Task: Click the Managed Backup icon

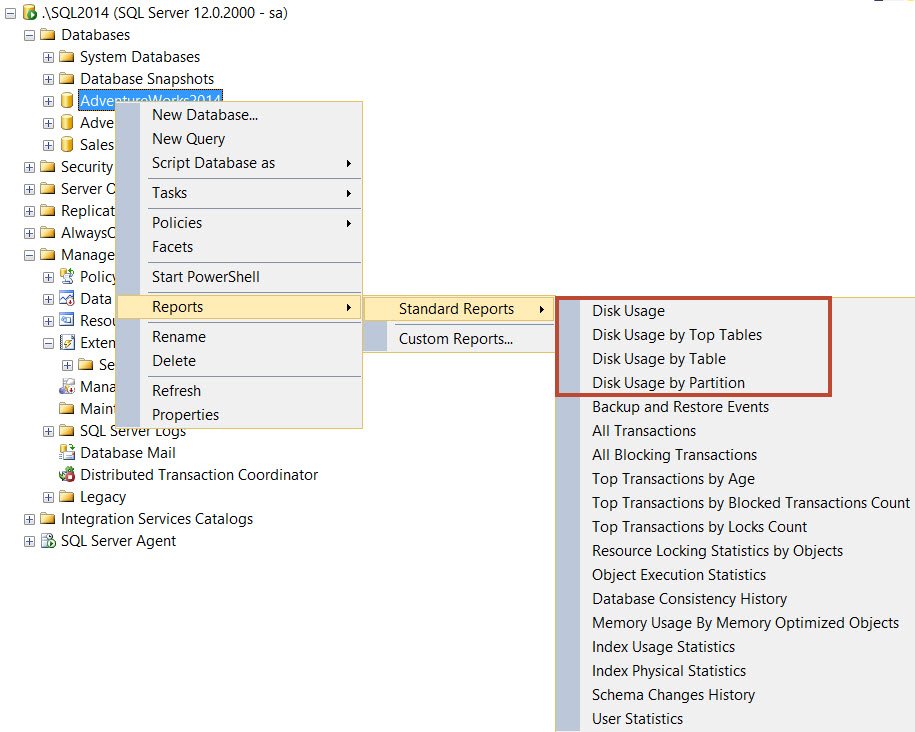Action: (x=67, y=386)
